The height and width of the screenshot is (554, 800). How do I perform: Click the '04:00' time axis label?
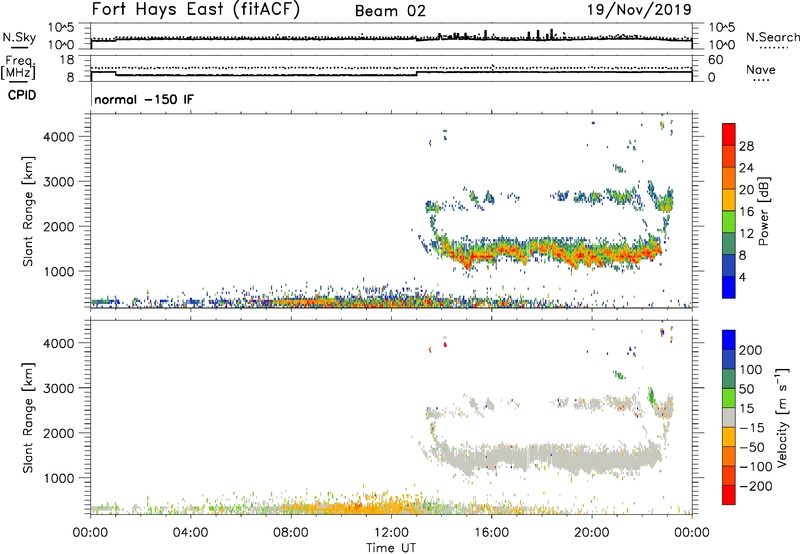pyautogui.click(x=190, y=533)
